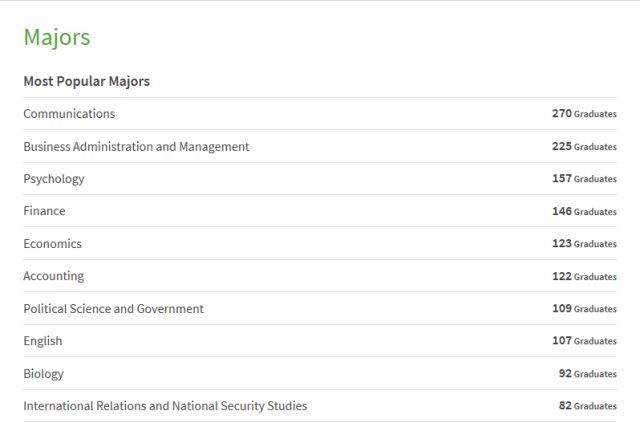Screen dimensions: 640x423
Task: Click the Majors section heading
Action: tap(57, 38)
